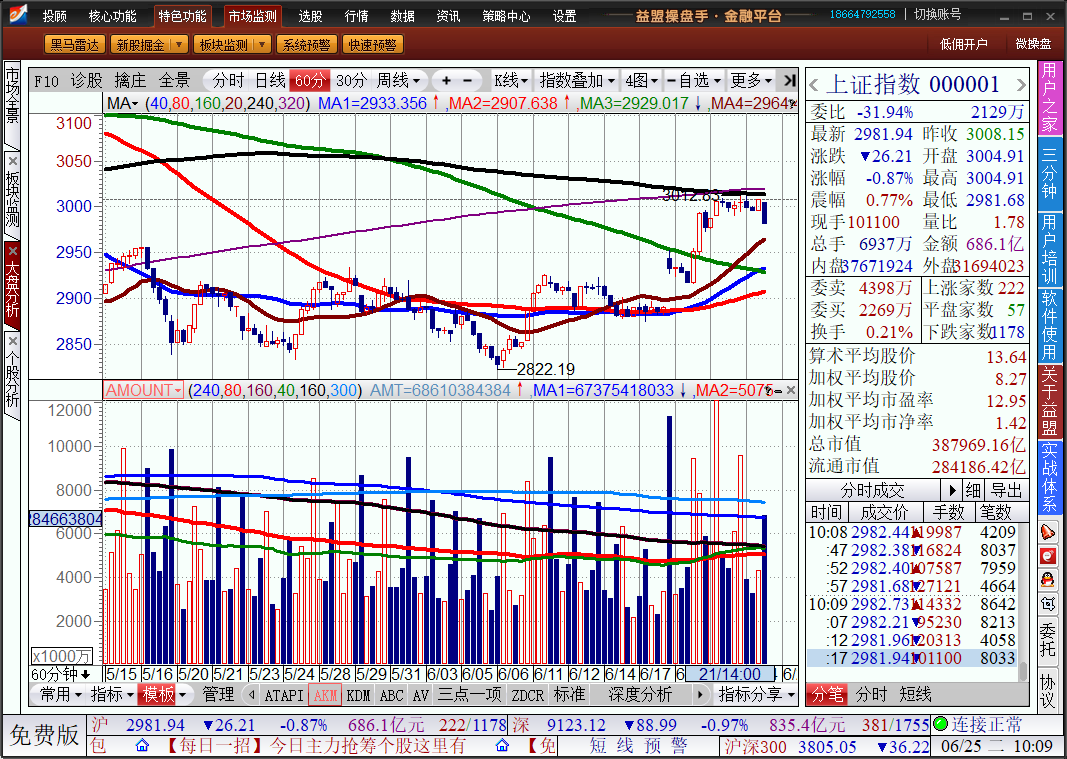Select the 日线 period toggle
1067x759 pixels.
pos(270,81)
